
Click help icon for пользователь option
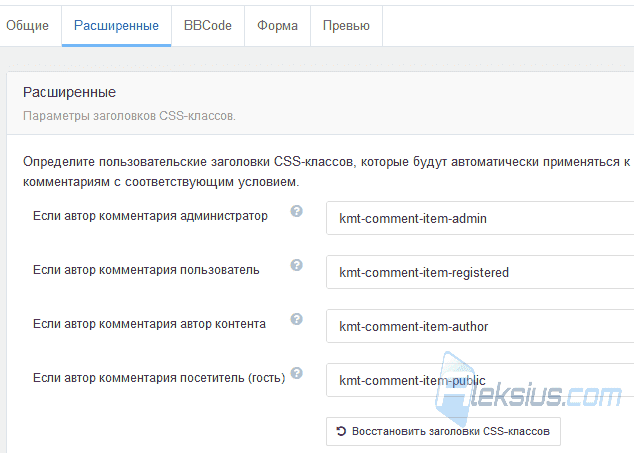click(296, 265)
